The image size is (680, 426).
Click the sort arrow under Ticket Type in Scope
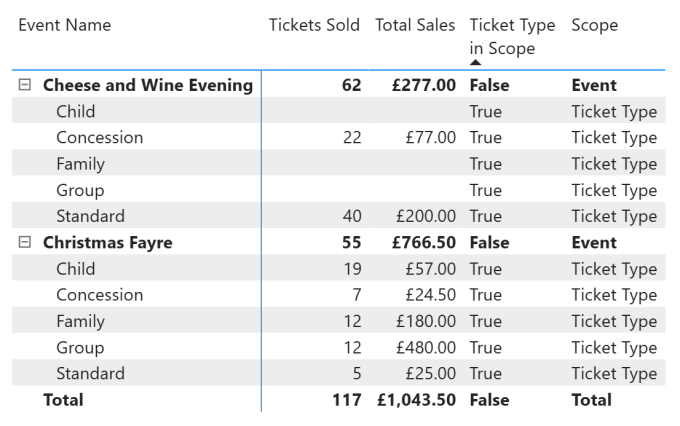tap(475, 62)
